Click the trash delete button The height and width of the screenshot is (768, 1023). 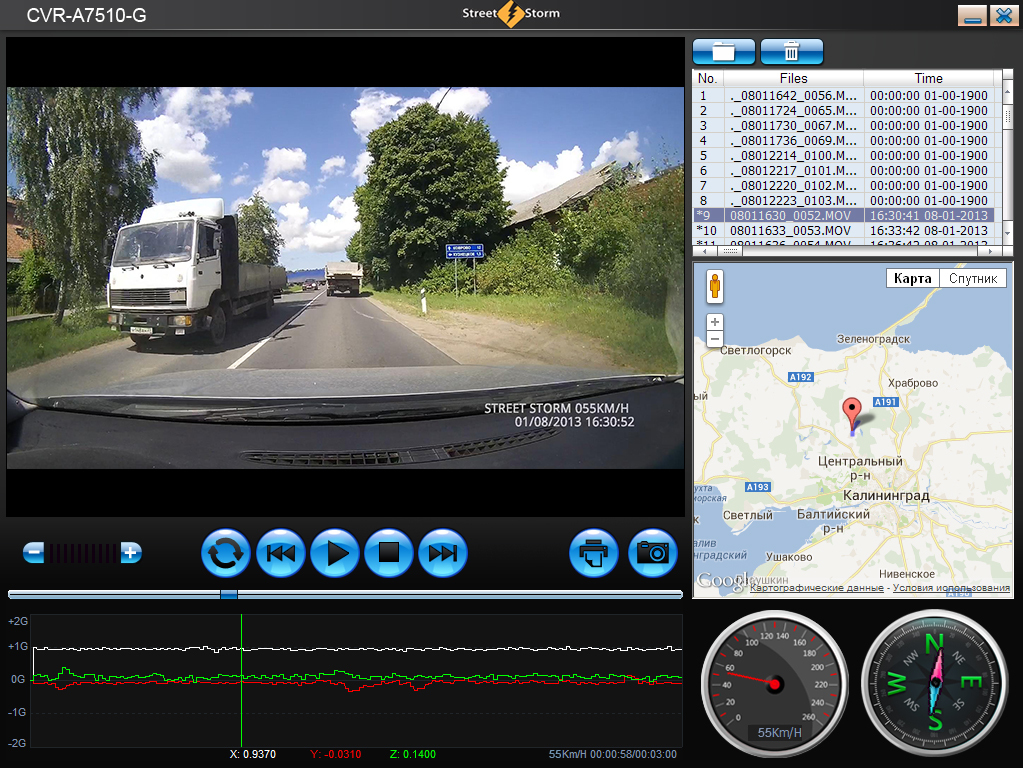click(x=791, y=52)
